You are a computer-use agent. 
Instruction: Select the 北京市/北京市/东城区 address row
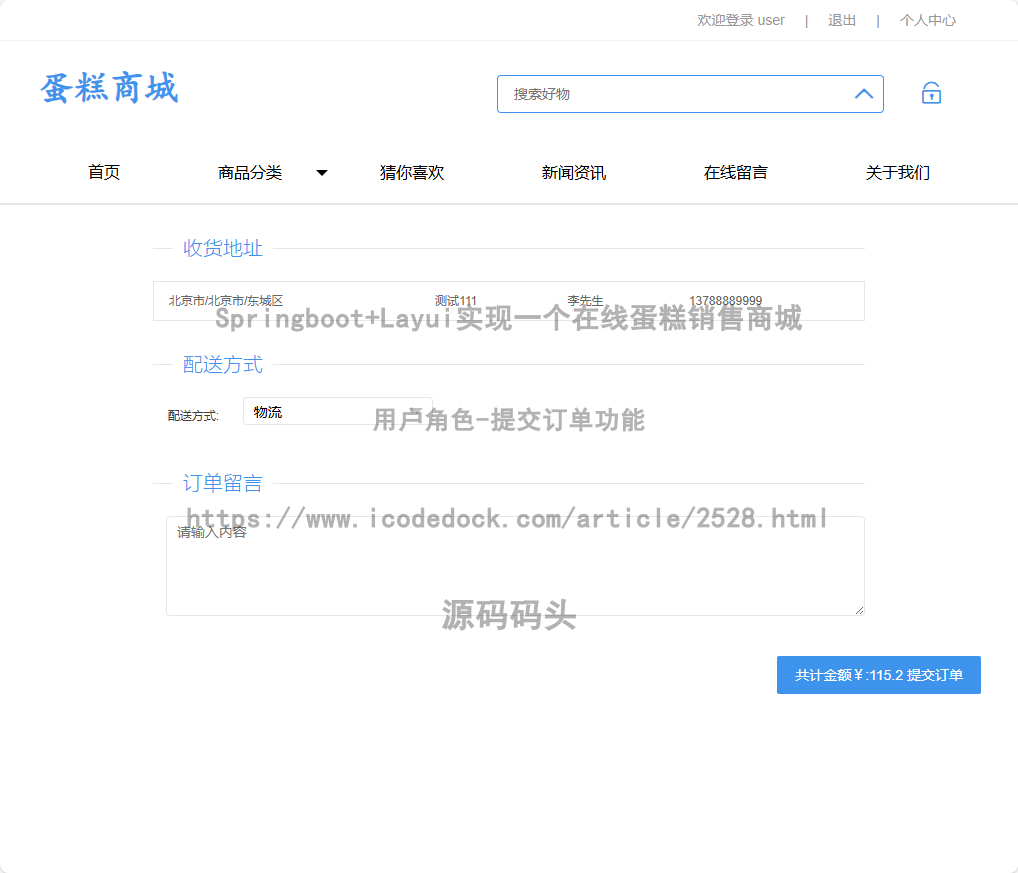(508, 301)
